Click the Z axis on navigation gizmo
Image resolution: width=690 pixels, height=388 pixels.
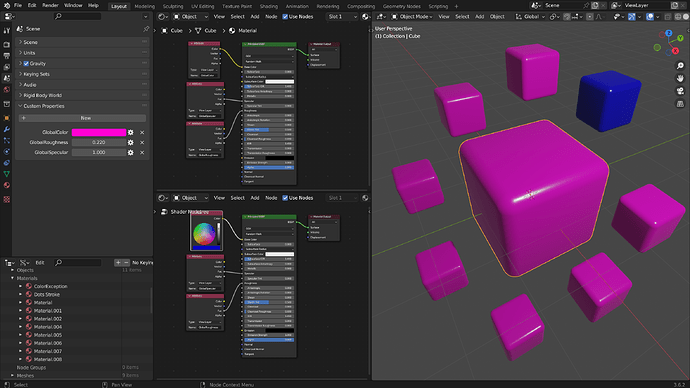point(668,33)
